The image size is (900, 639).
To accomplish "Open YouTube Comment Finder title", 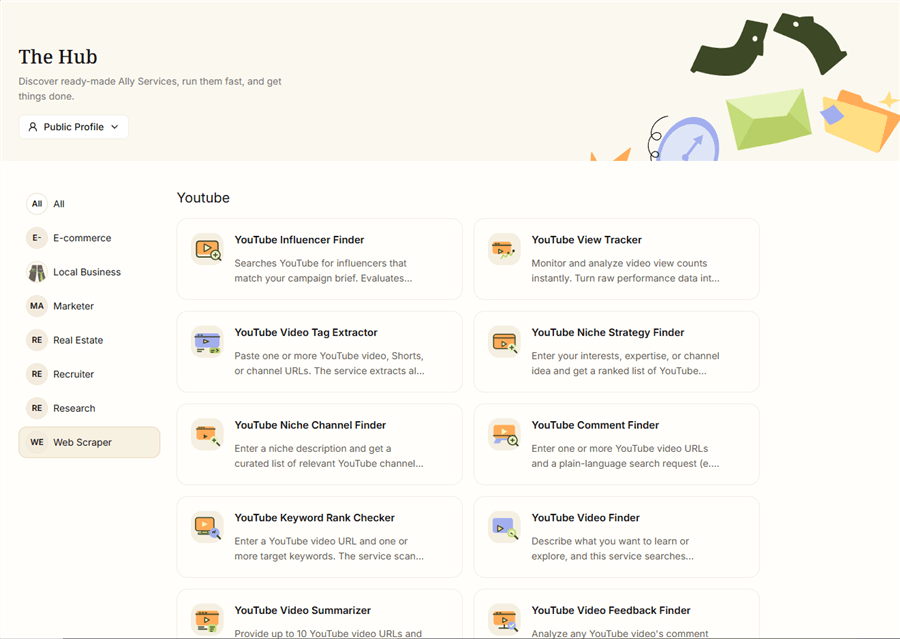I will tap(595, 425).
